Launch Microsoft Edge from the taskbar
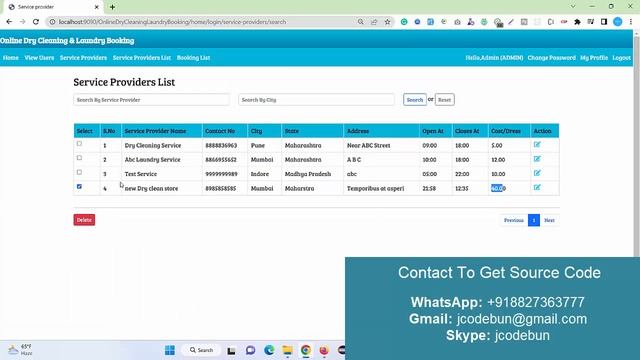 click(269, 350)
